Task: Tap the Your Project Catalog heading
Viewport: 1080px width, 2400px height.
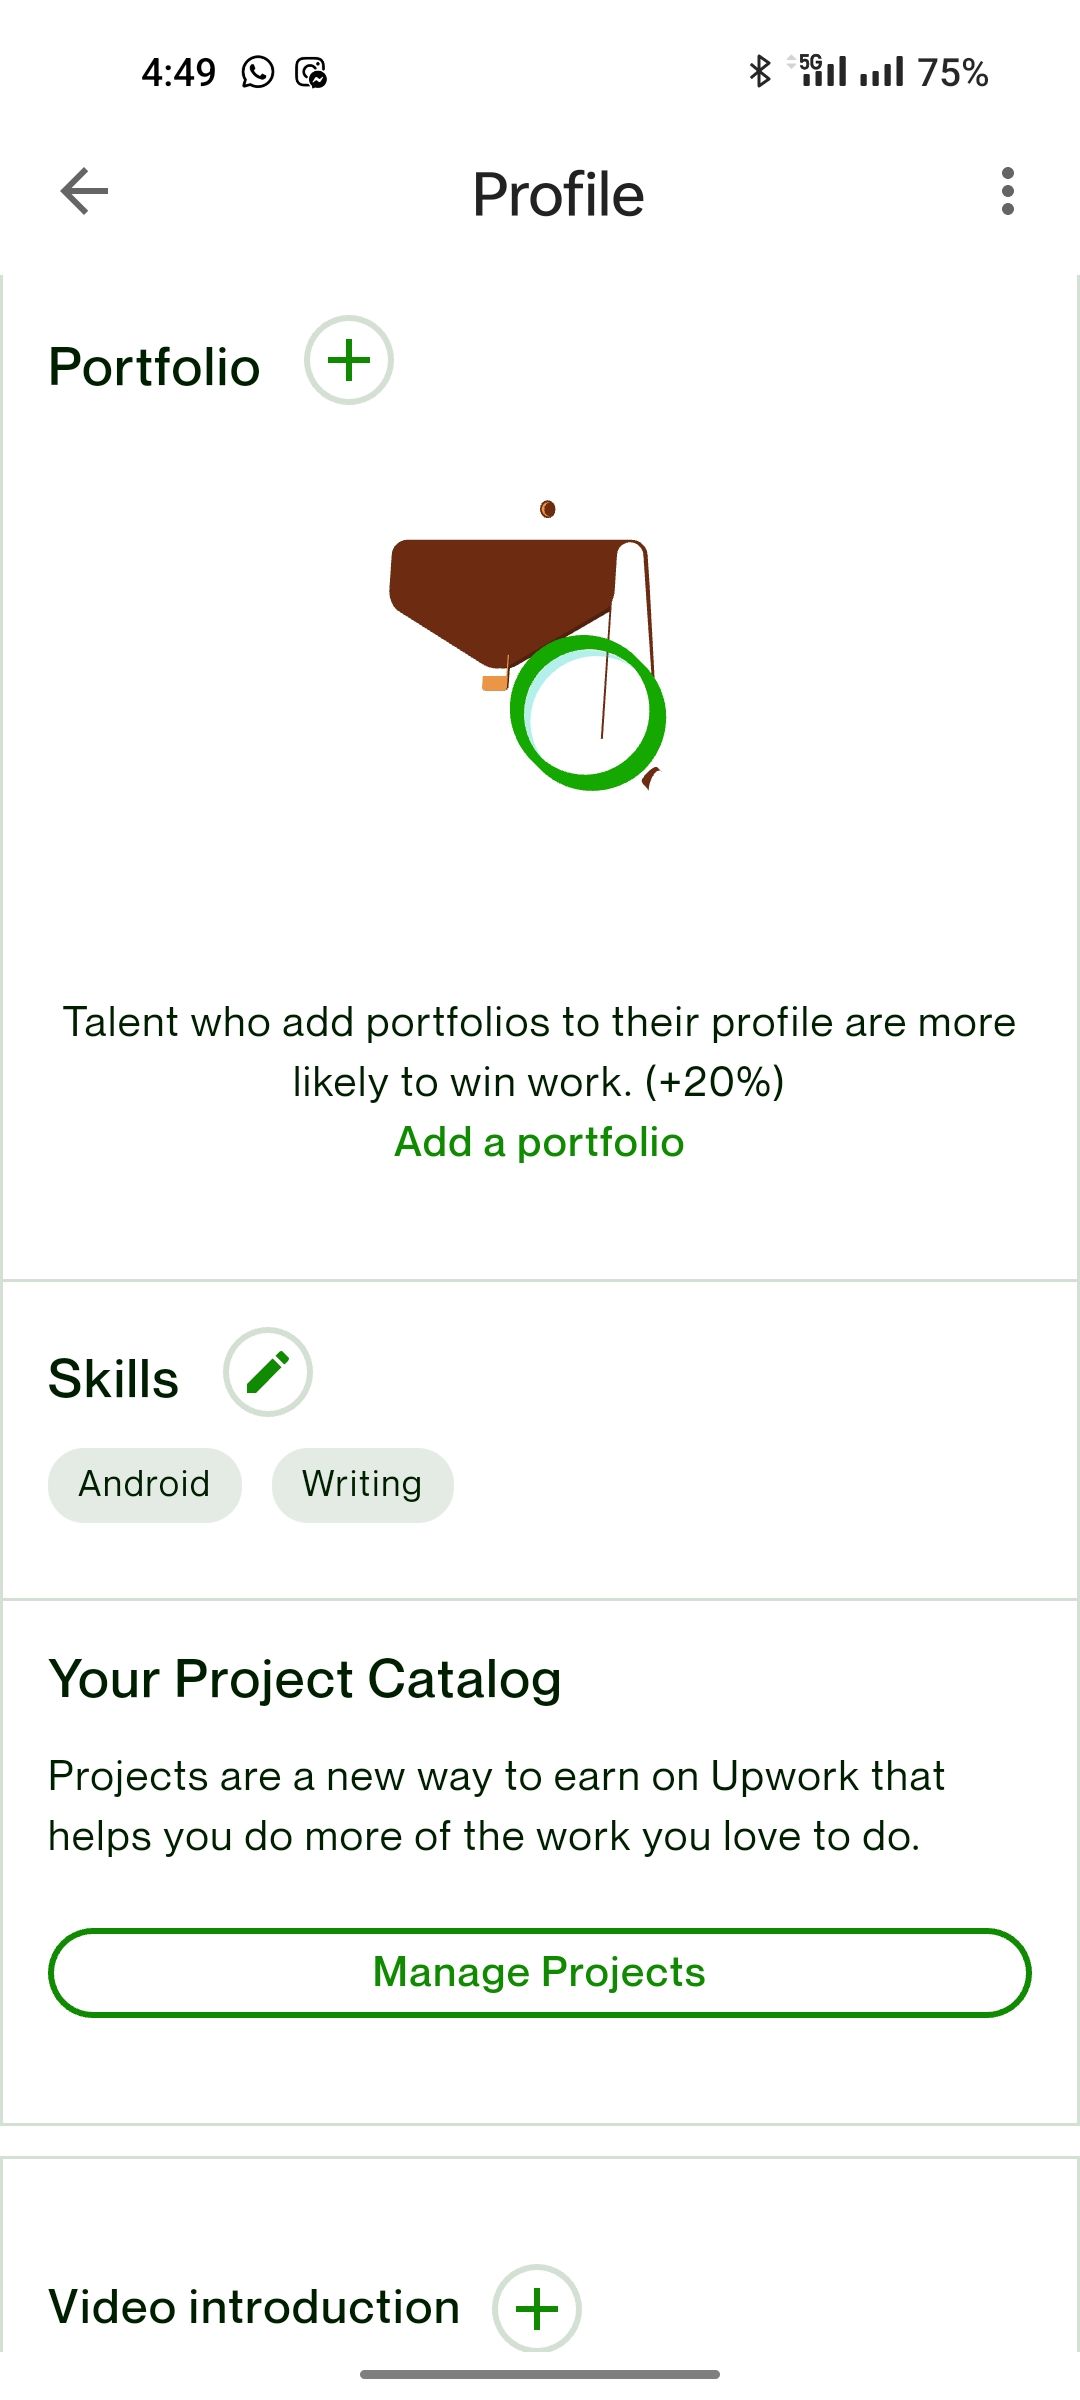Action: click(305, 1679)
